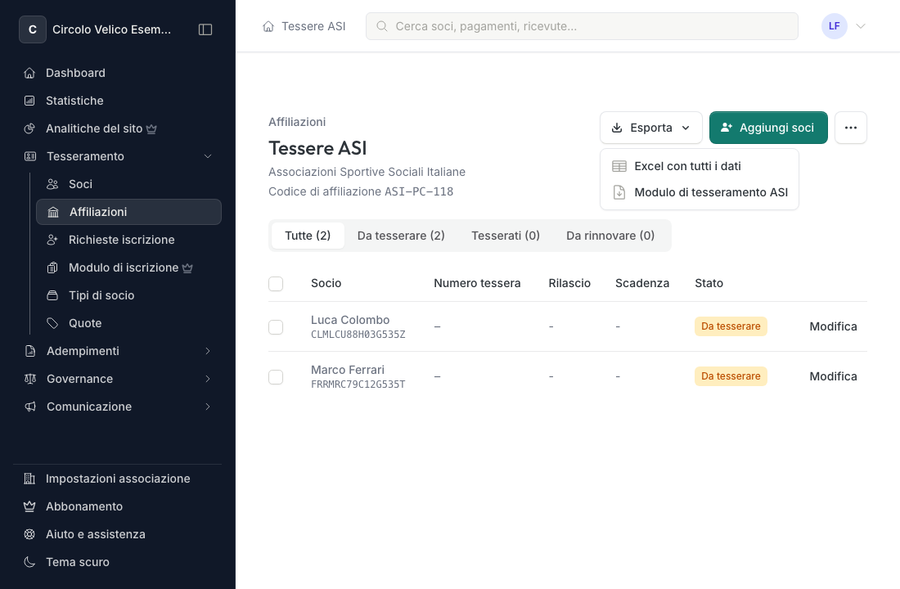
Task: Click the Scadenza column header
Action: (642, 284)
